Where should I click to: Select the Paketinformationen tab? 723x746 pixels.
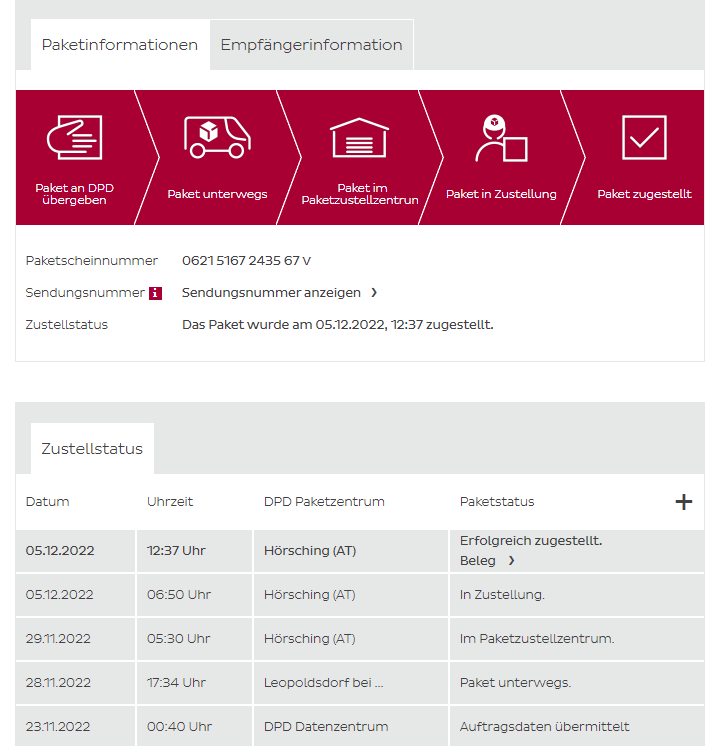click(120, 45)
